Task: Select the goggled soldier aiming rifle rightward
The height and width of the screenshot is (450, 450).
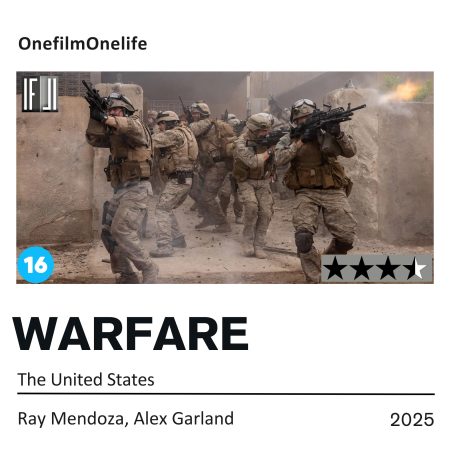Action: coord(320,187)
